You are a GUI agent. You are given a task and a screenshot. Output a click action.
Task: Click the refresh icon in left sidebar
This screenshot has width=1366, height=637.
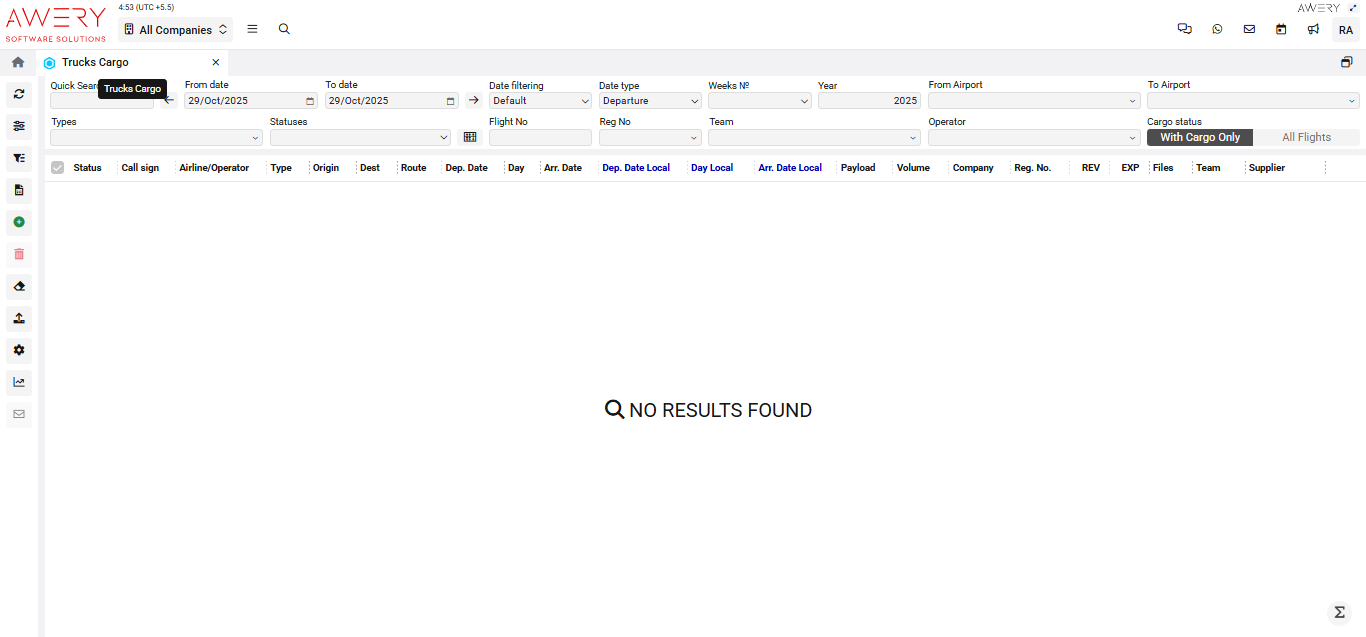pyautogui.click(x=18, y=94)
